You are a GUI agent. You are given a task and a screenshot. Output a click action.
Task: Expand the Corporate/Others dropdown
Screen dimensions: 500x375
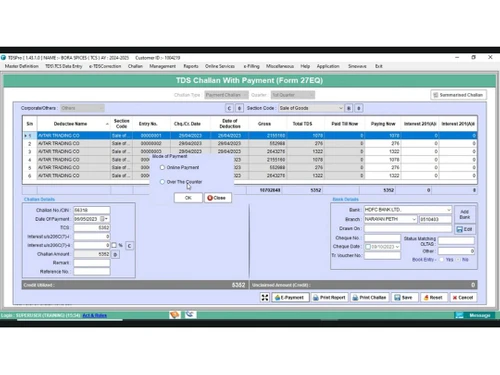tap(101, 108)
